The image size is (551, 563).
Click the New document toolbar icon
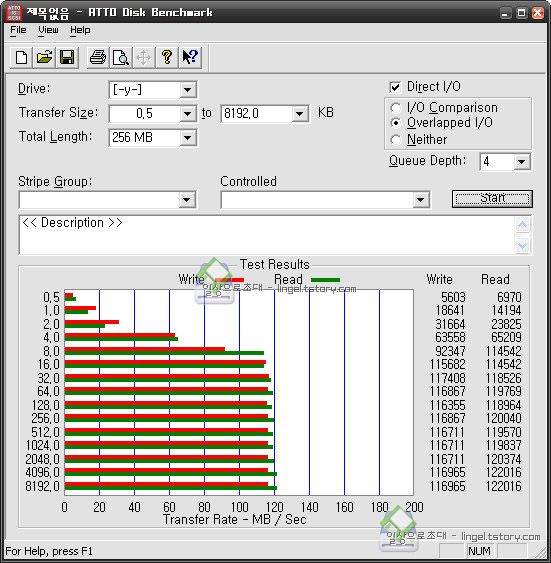click(21, 57)
